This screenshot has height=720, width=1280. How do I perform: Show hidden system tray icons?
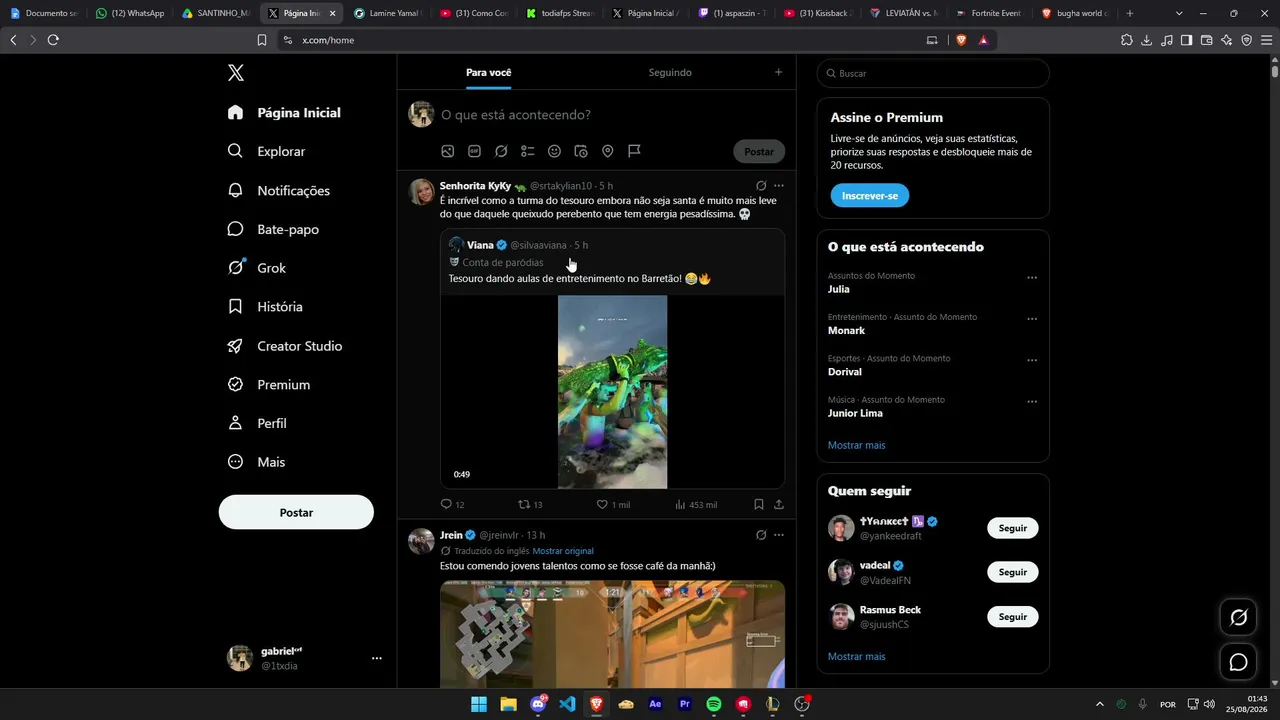tap(1100, 704)
